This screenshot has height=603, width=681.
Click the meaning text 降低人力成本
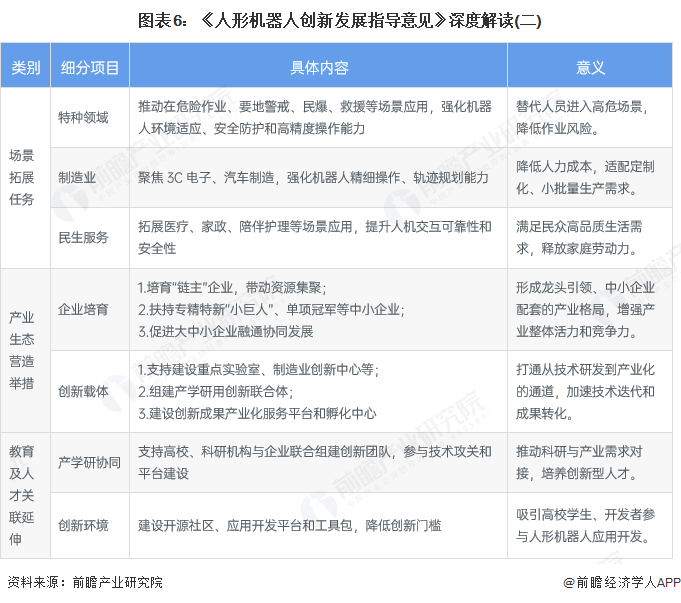(x=585, y=177)
